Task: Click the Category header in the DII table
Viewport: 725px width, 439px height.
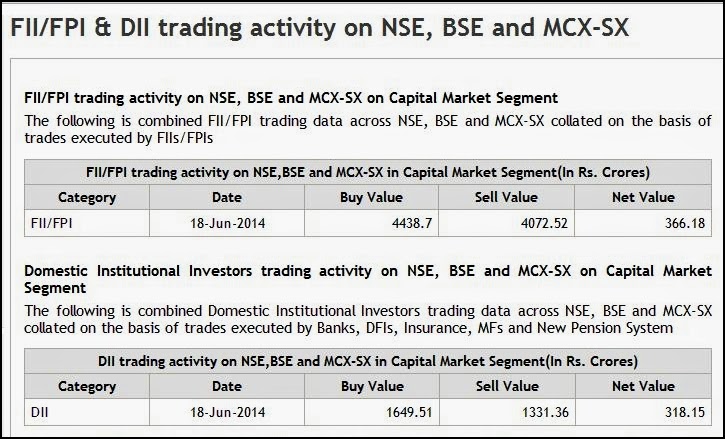Action: (x=87, y=386)
